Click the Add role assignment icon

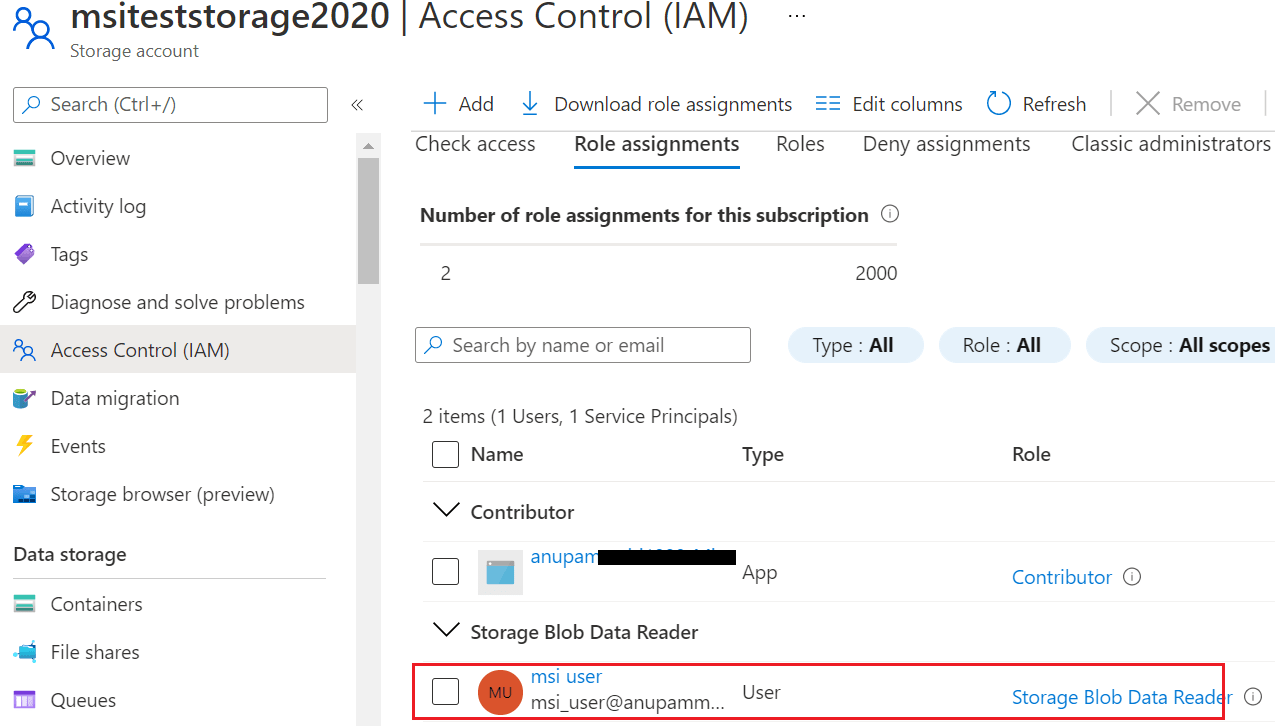(435, 103)
